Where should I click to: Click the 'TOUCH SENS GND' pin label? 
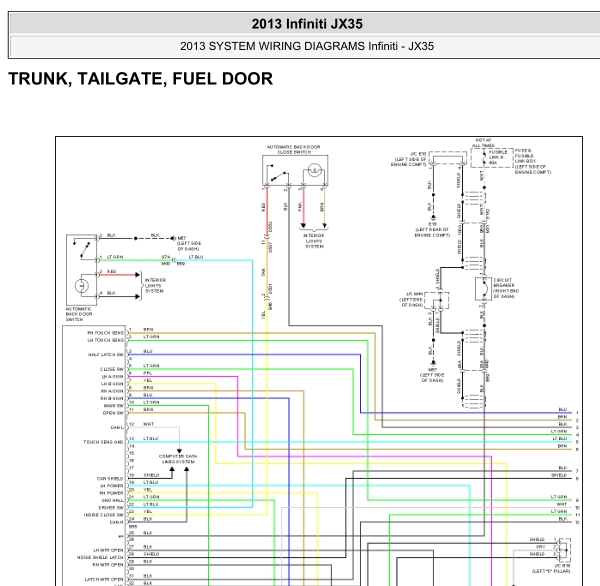coord(103,442)
